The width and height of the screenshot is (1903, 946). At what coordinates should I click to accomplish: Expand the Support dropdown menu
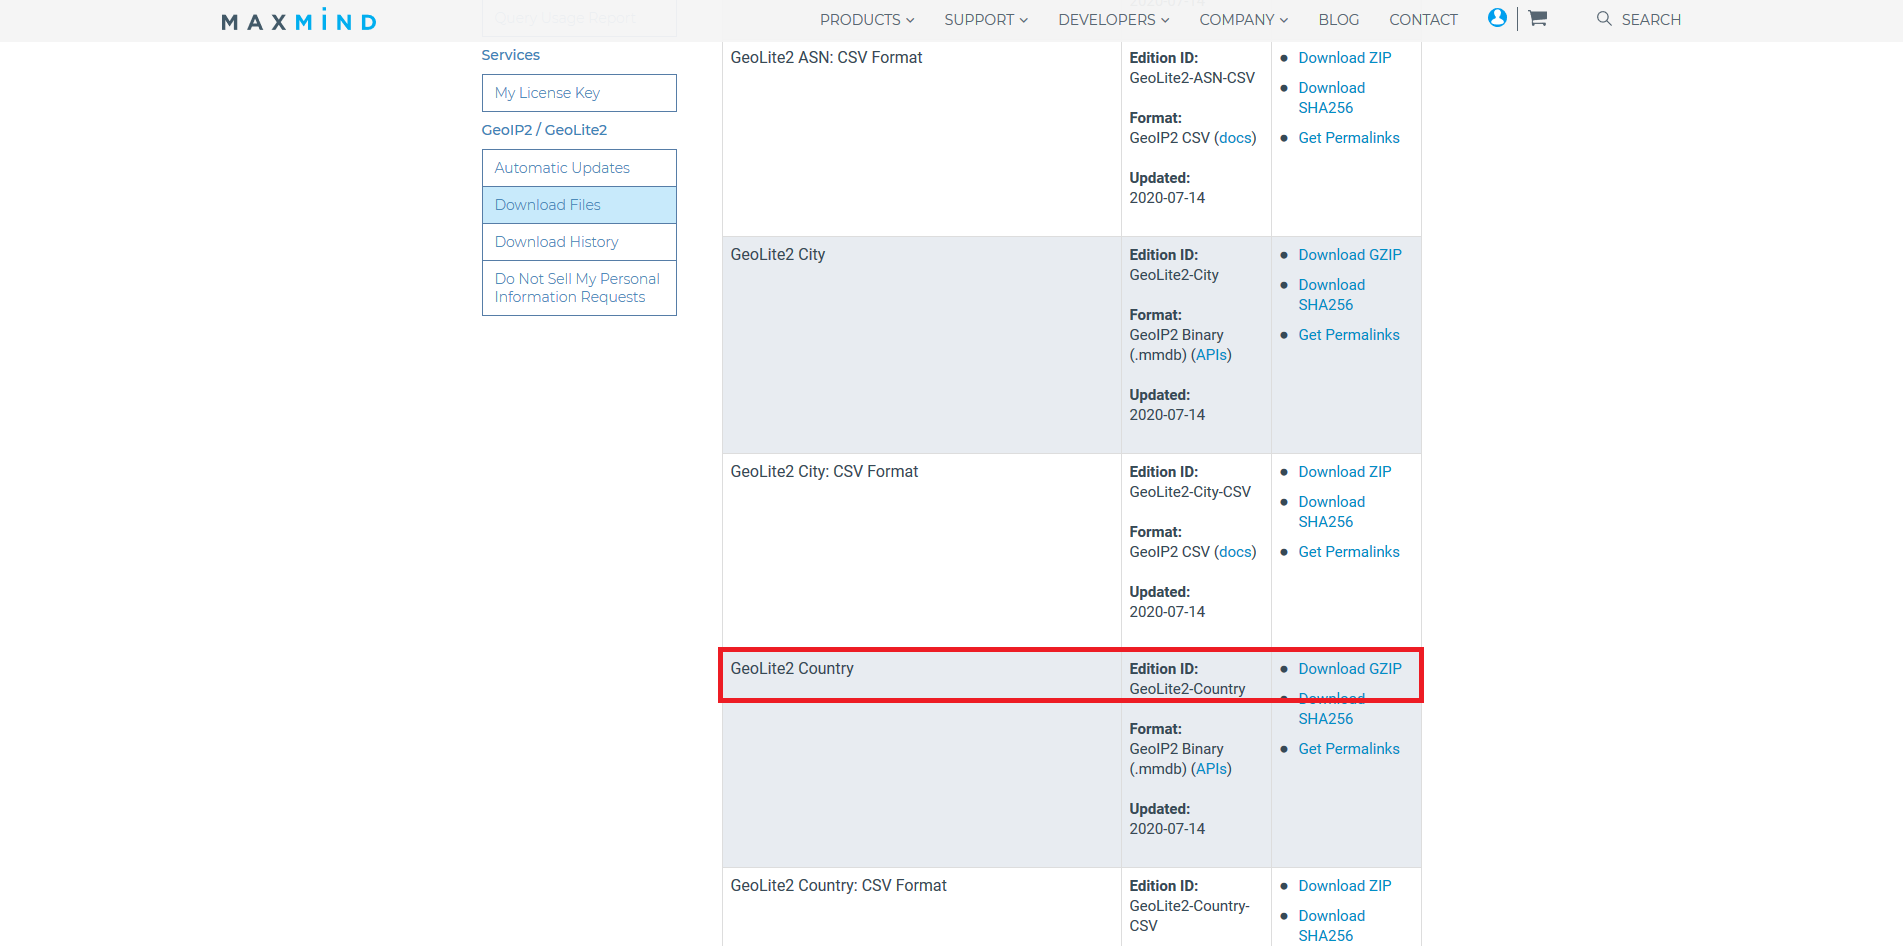(986, 20)
